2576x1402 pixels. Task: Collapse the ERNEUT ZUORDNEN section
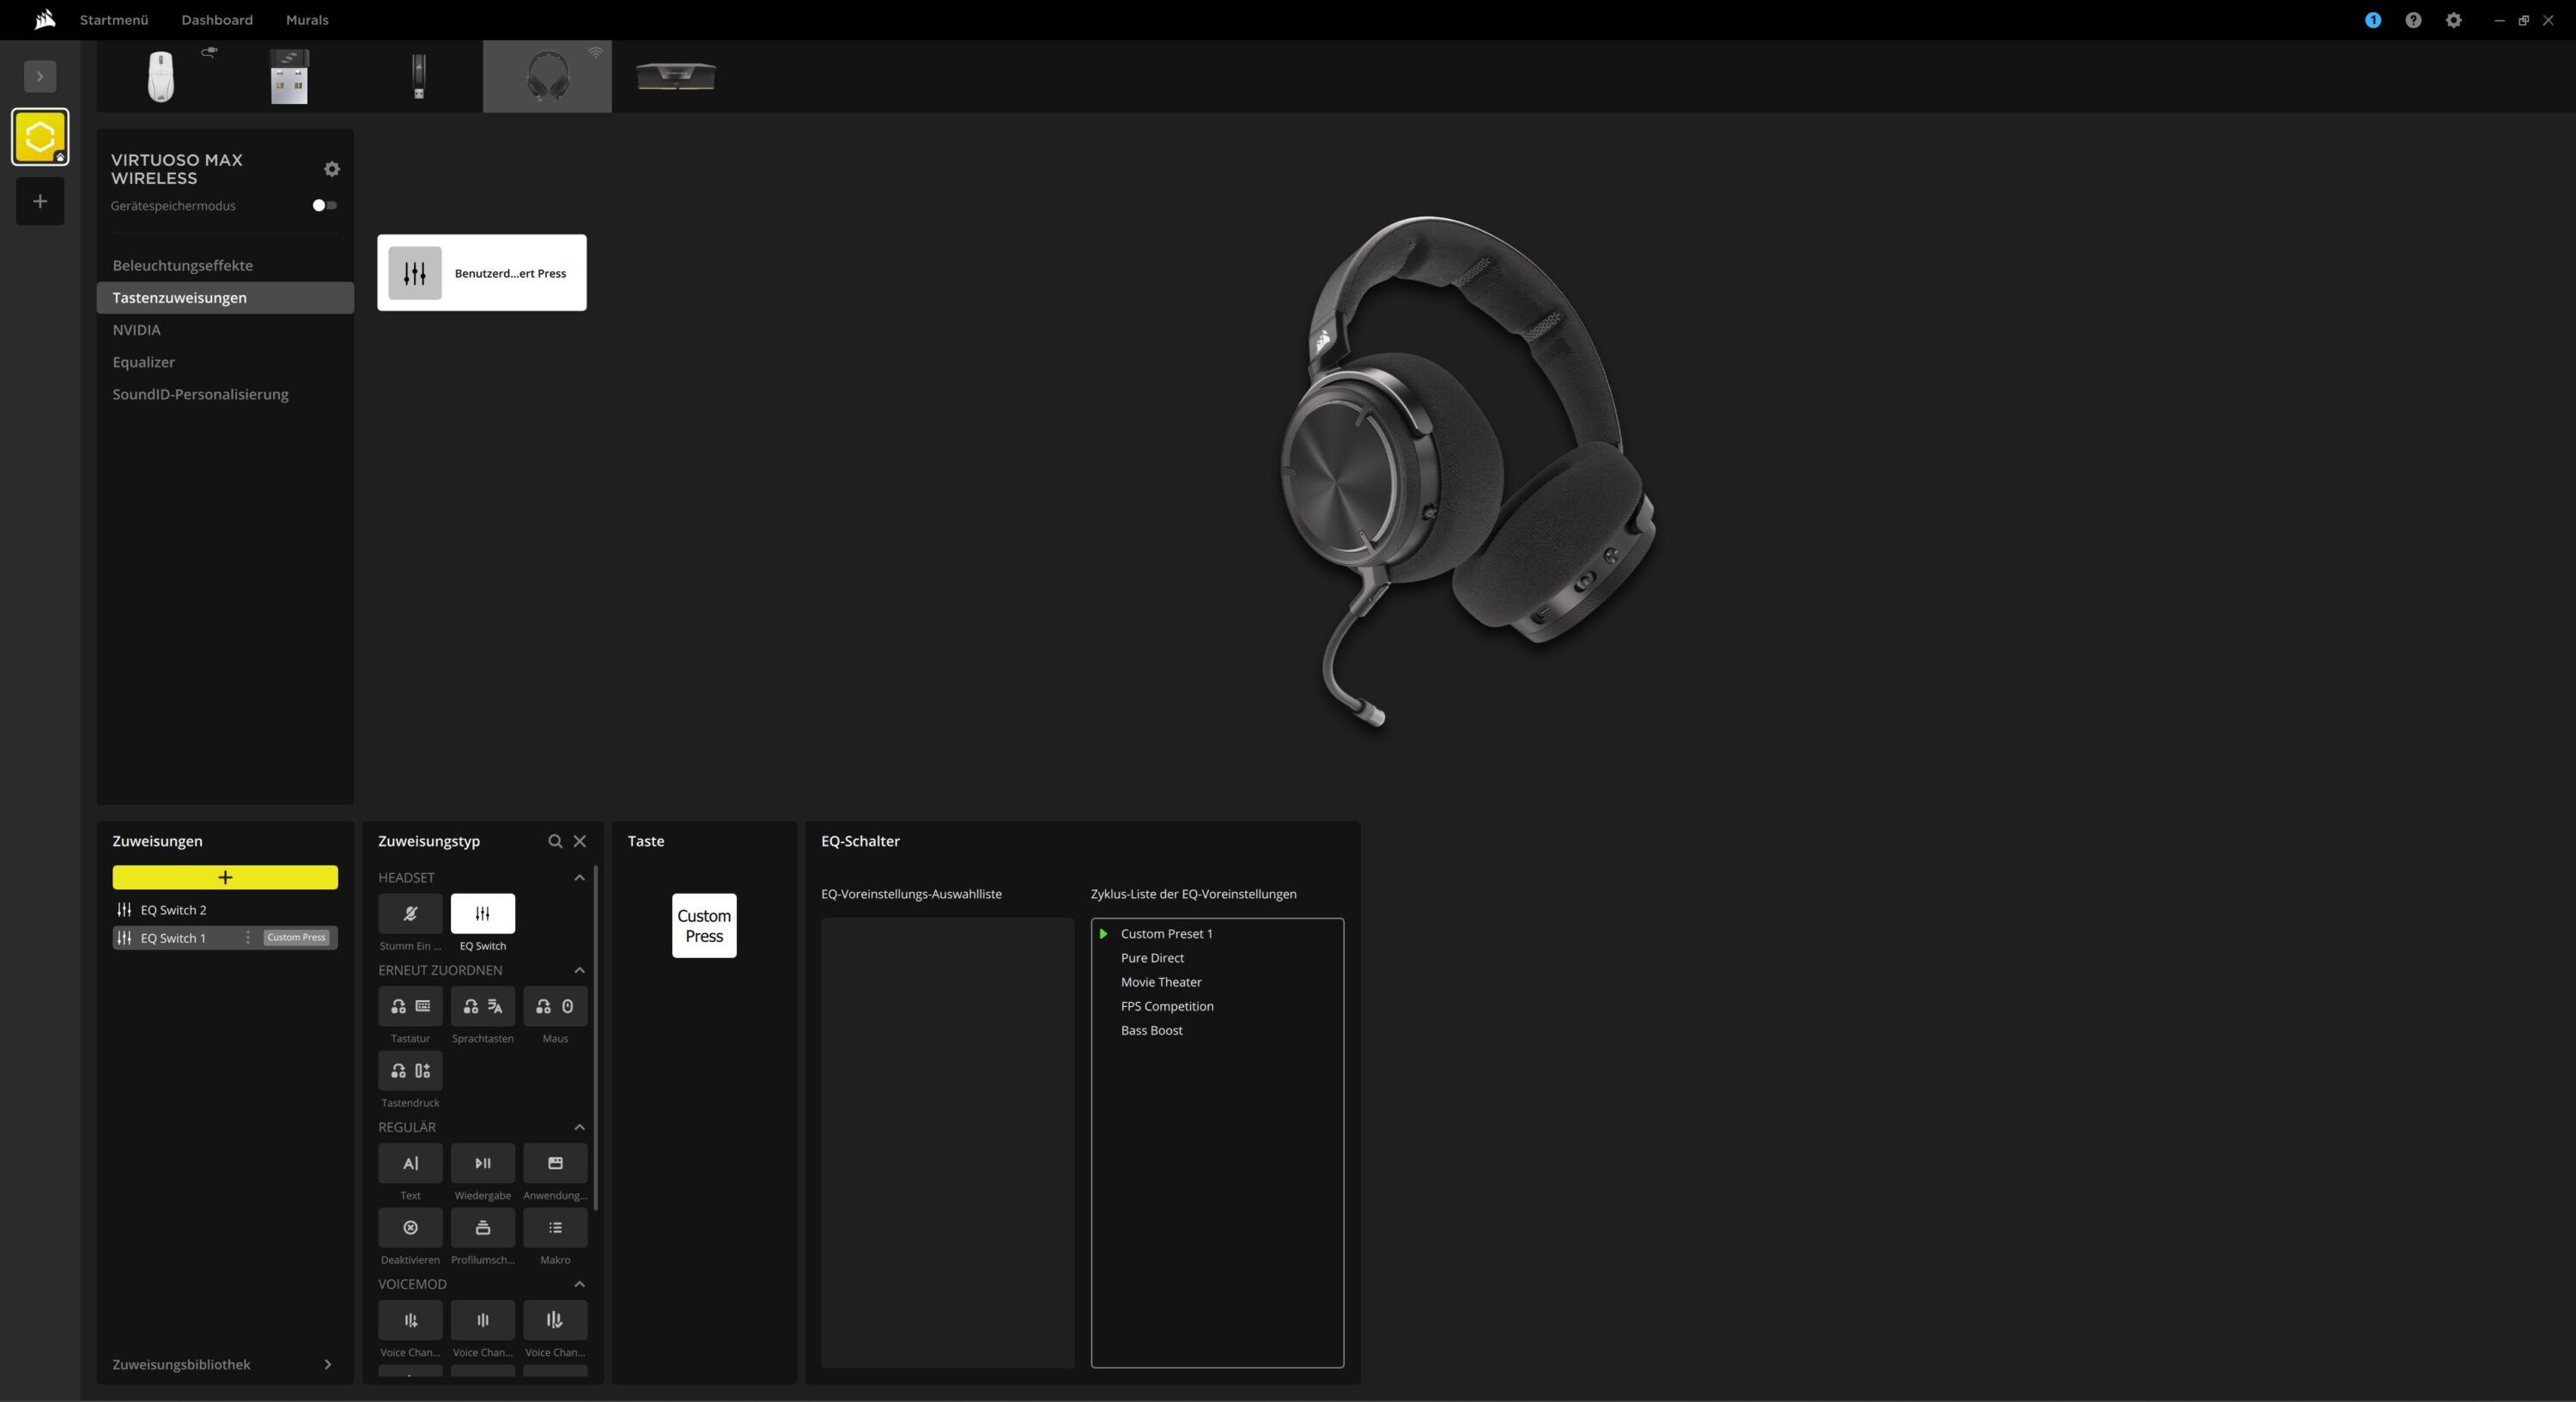click(579, 970)
